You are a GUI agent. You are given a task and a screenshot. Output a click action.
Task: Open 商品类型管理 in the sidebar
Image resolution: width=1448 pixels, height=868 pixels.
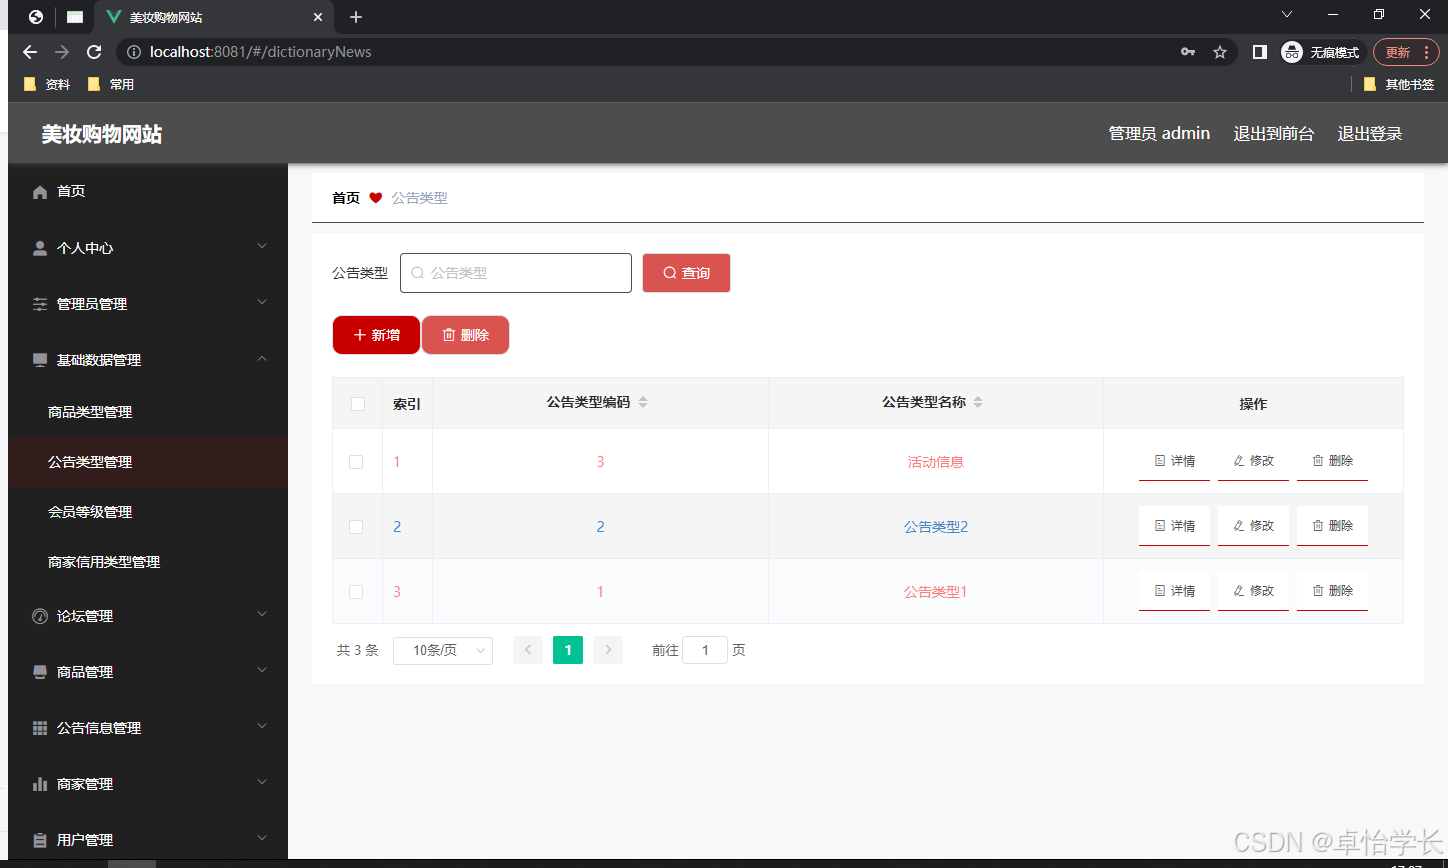148,412
